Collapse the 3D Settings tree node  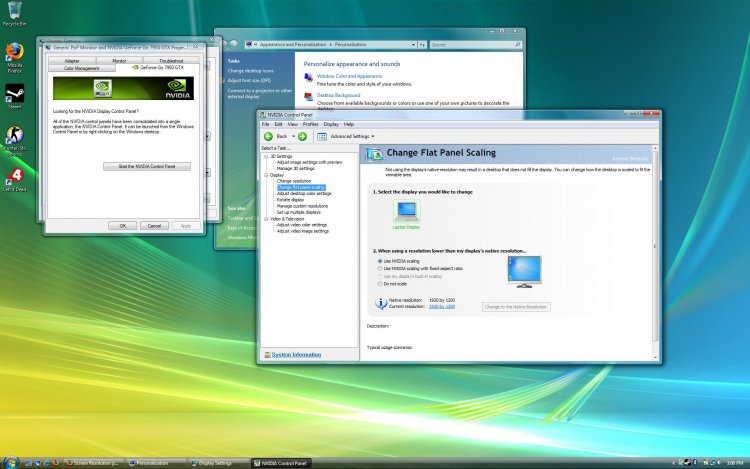[266, 156]
